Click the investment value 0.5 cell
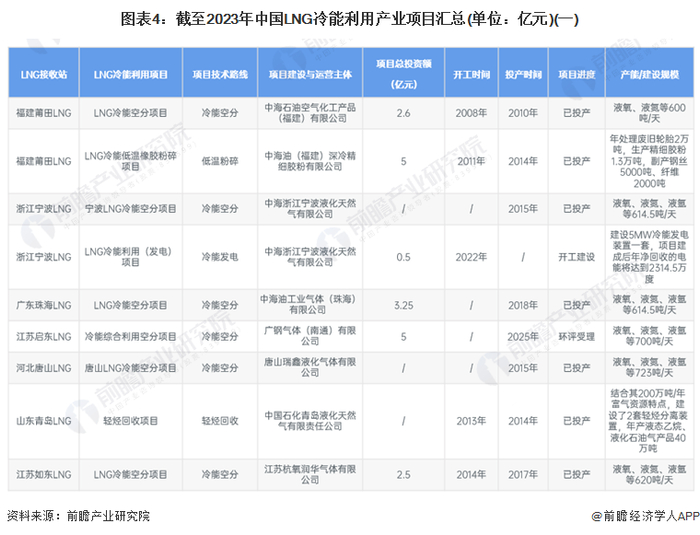 (x=404, y=257)
